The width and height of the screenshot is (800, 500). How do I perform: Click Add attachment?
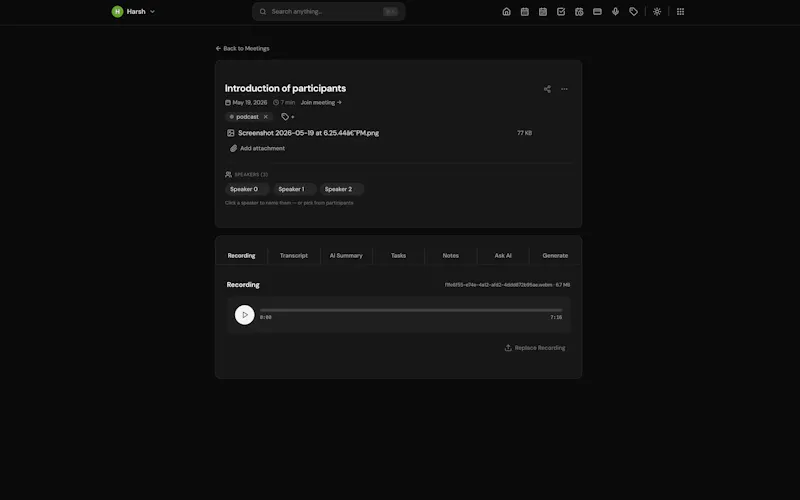point(258,148)
